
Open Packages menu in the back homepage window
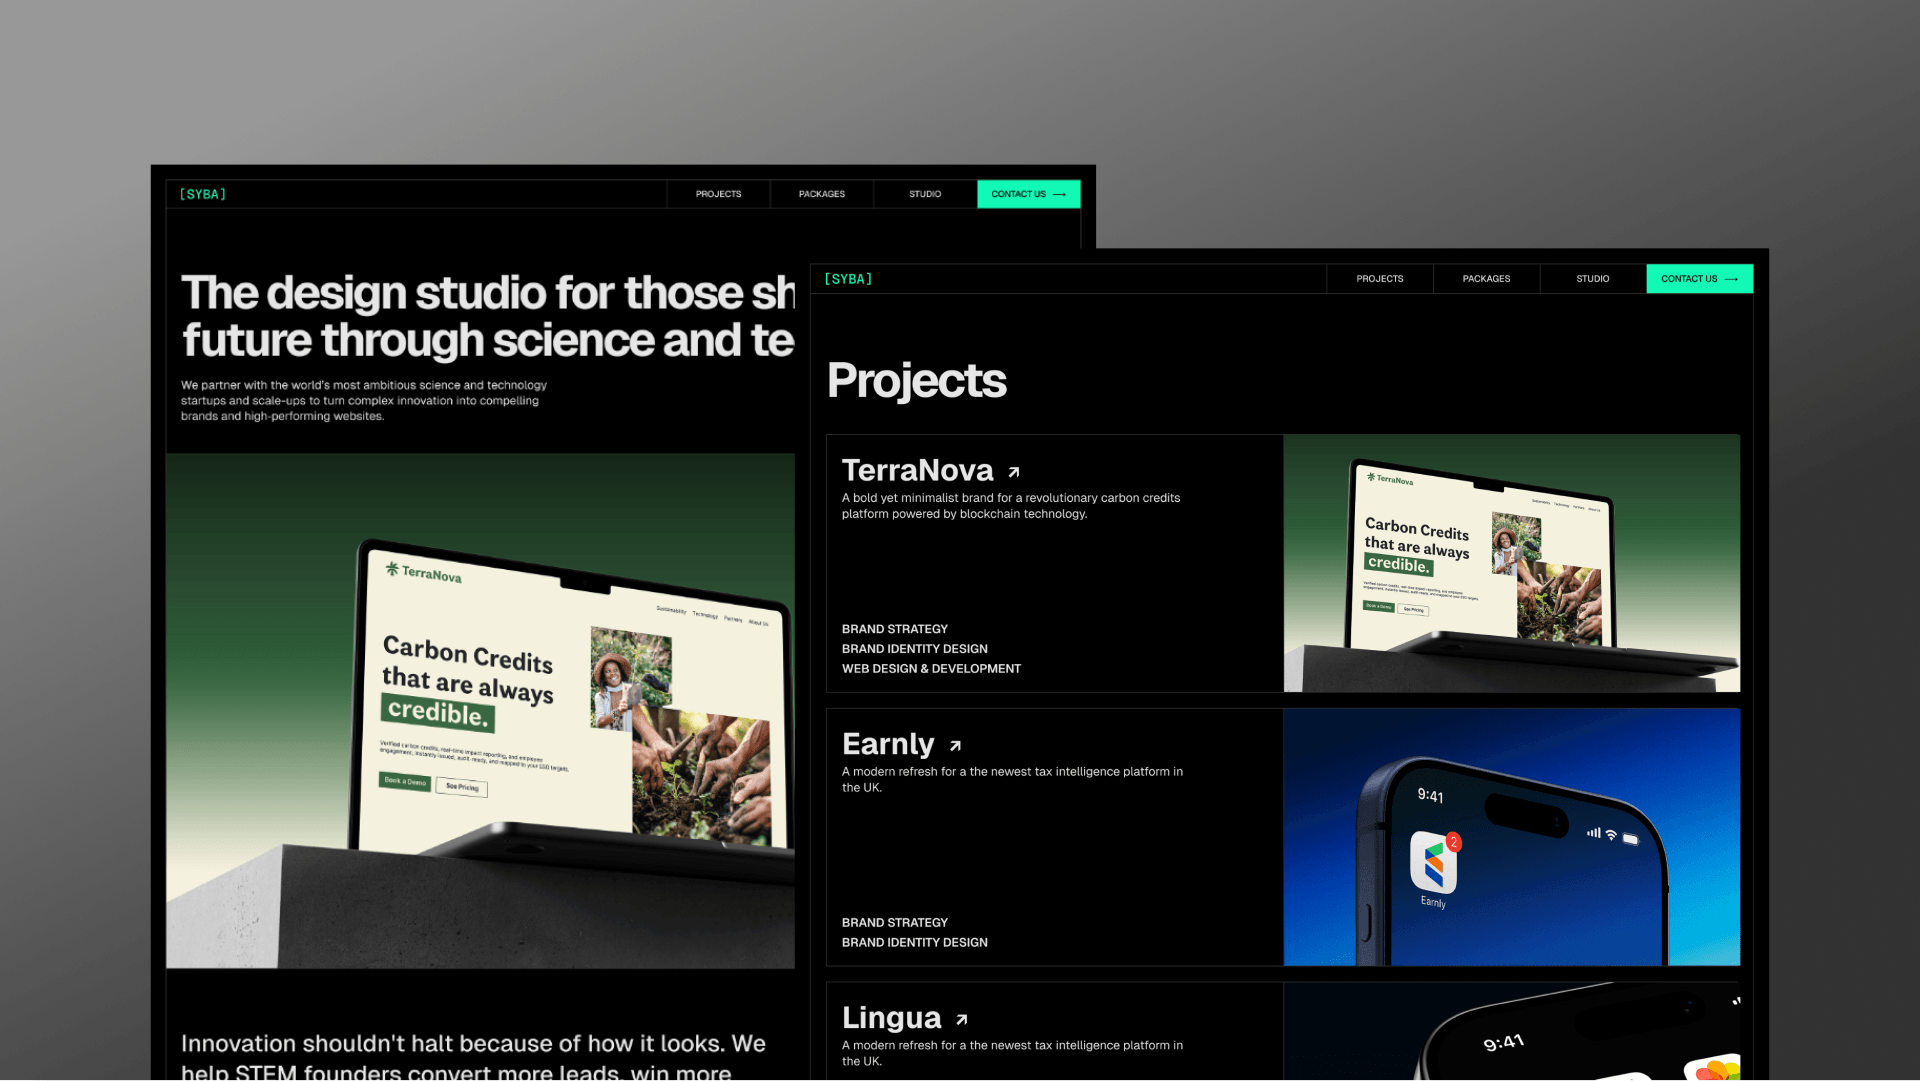822,194
